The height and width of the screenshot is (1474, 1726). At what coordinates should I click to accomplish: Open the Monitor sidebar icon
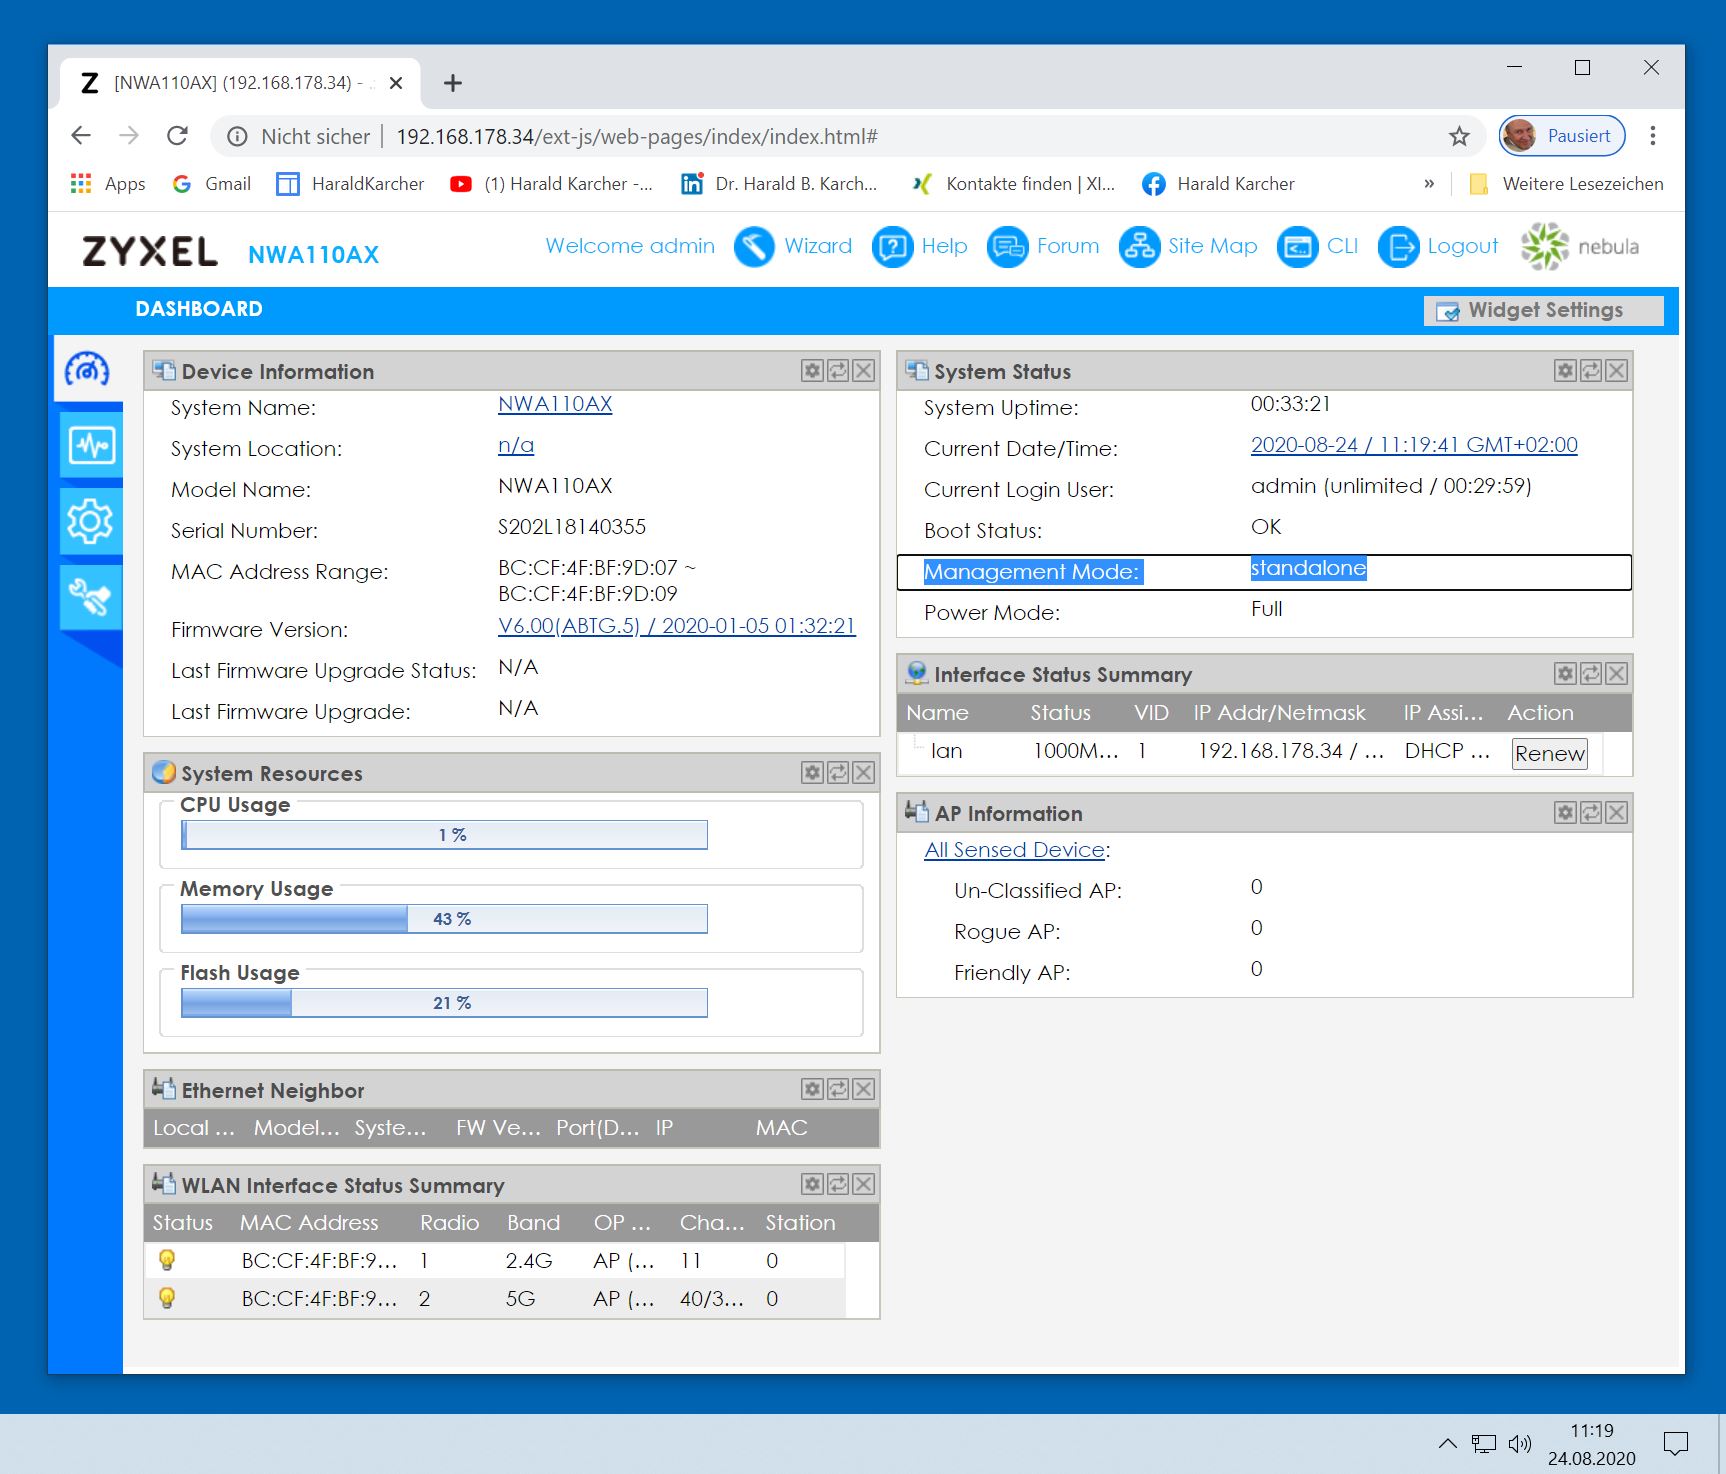[91, 445]
